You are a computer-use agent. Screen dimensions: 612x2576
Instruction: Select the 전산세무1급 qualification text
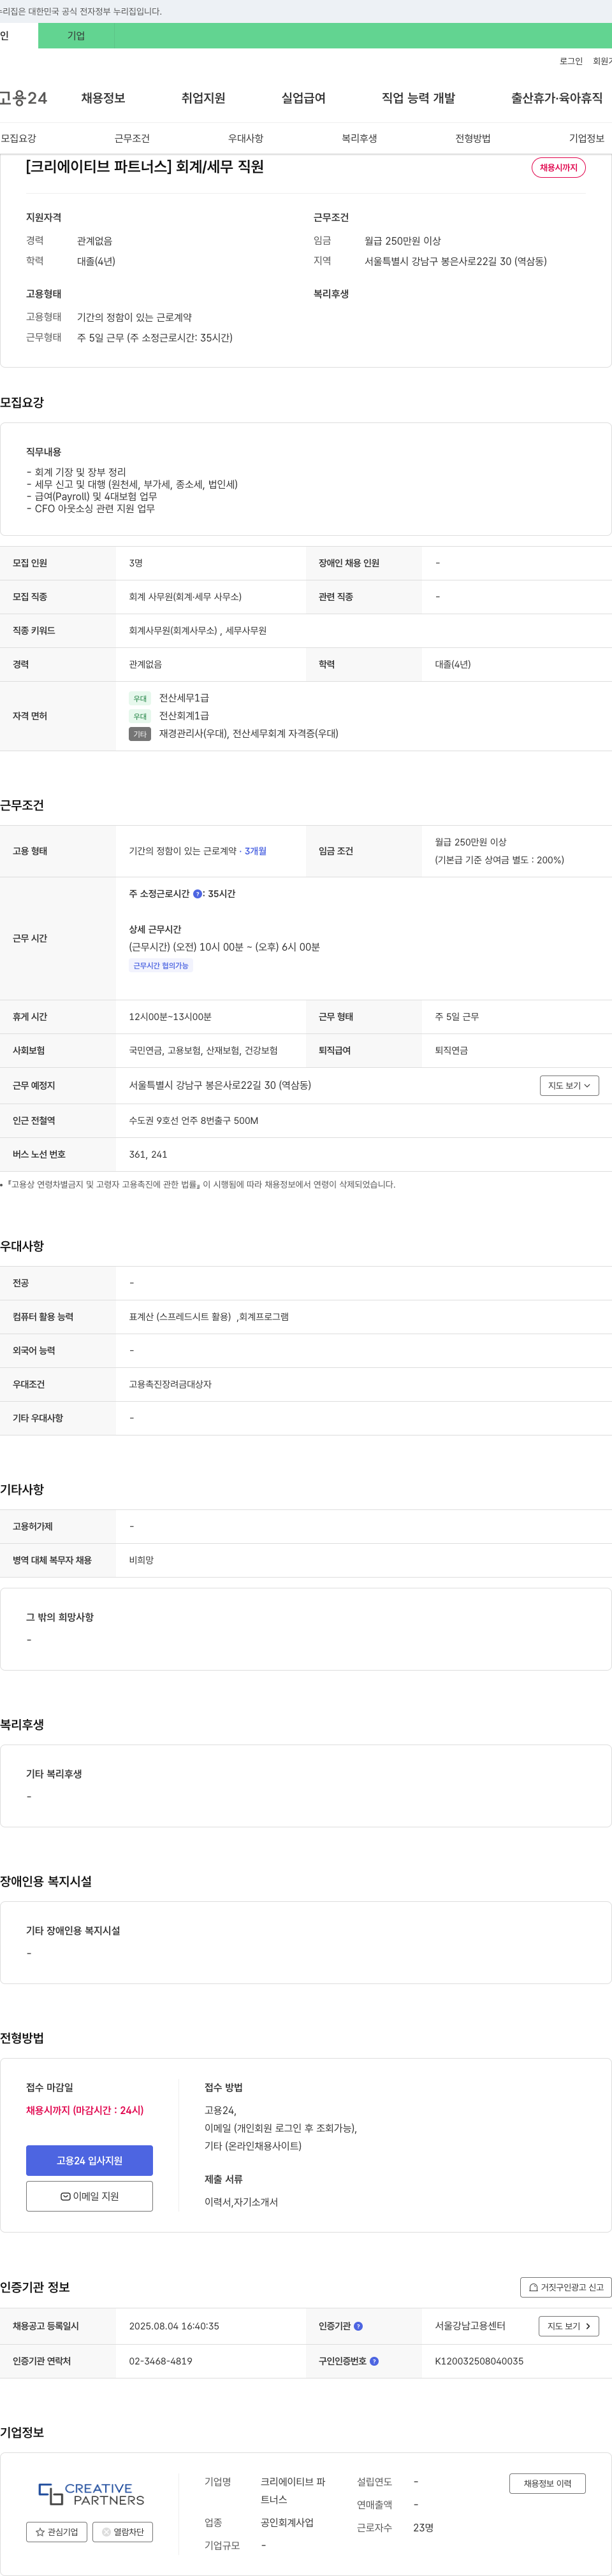pos(184,698)
